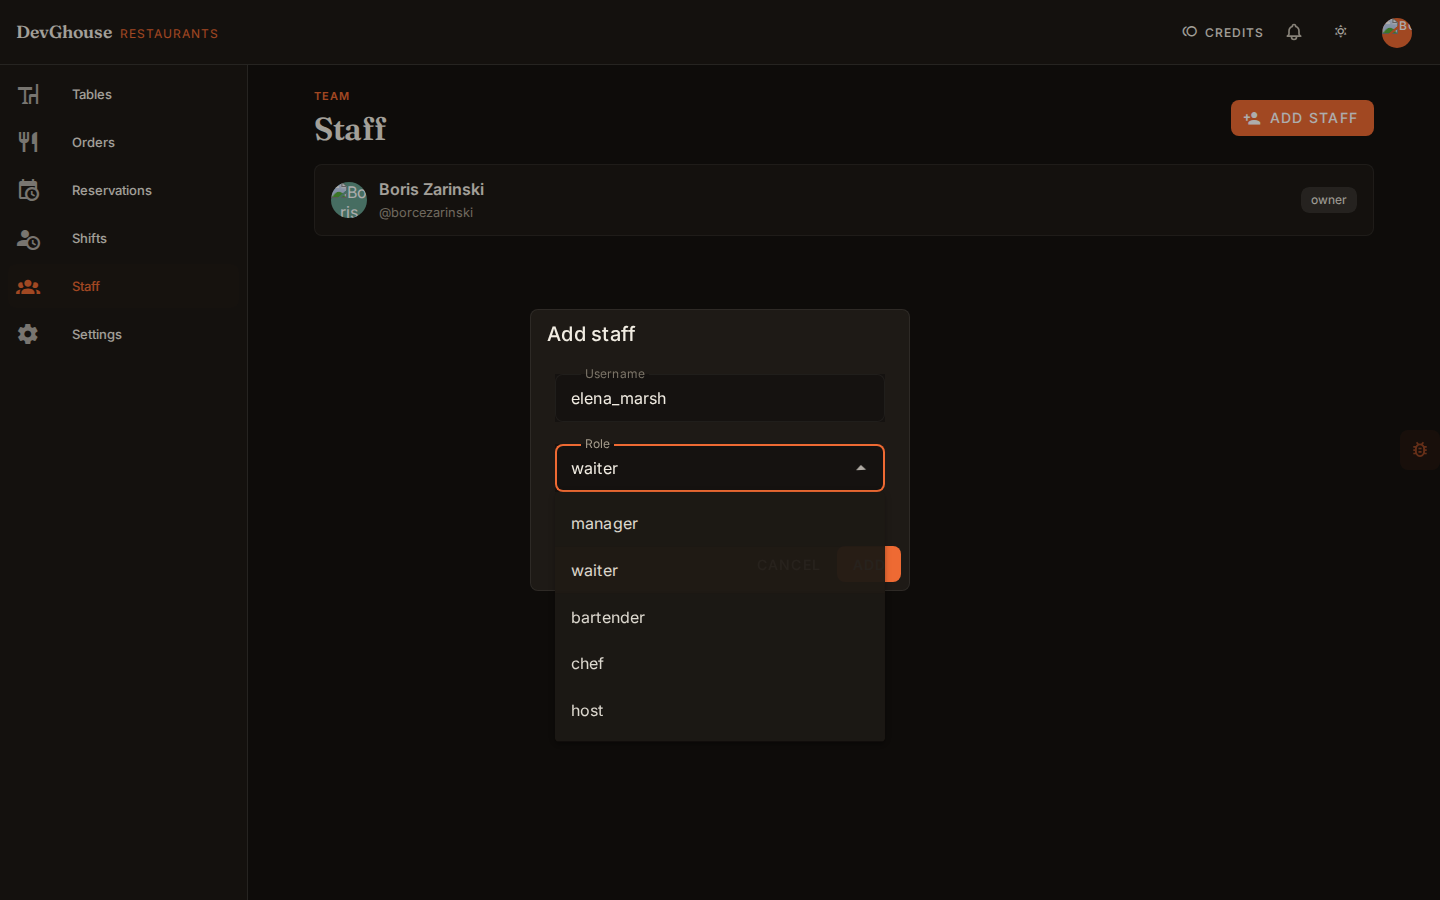Select waiter role option in list
This screenshot has height=900, width=1440.
720,571
